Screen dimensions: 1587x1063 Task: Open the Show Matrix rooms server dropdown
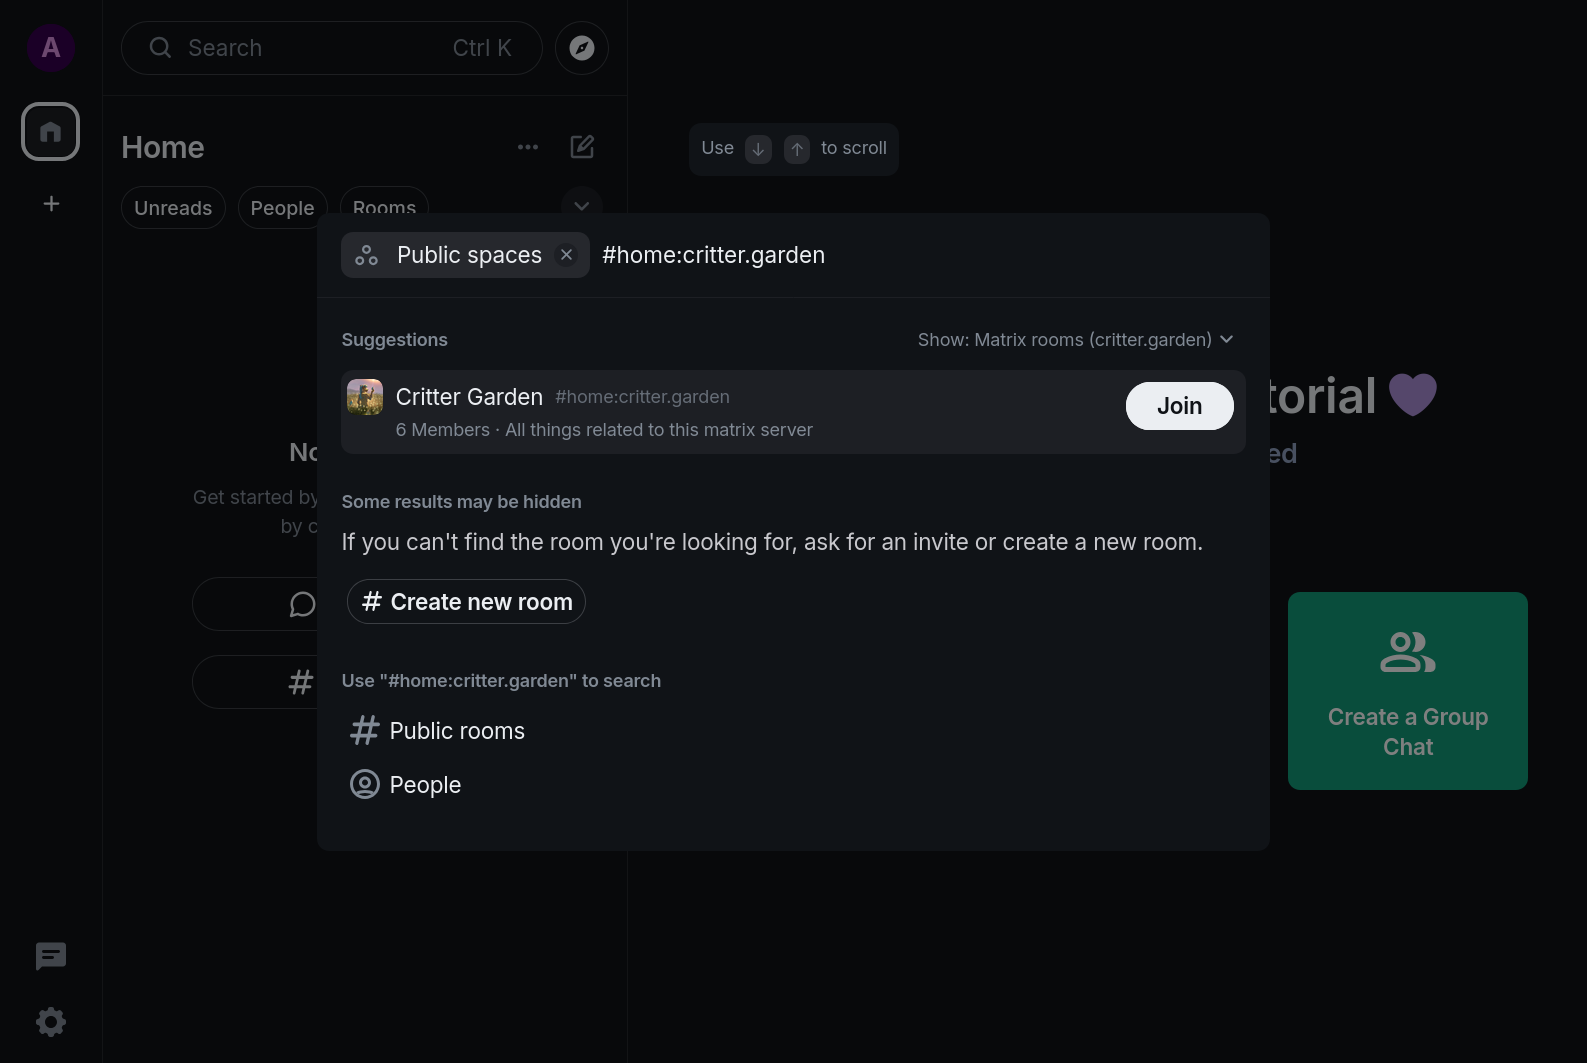pyautogui.click(x=1075, y=340)
